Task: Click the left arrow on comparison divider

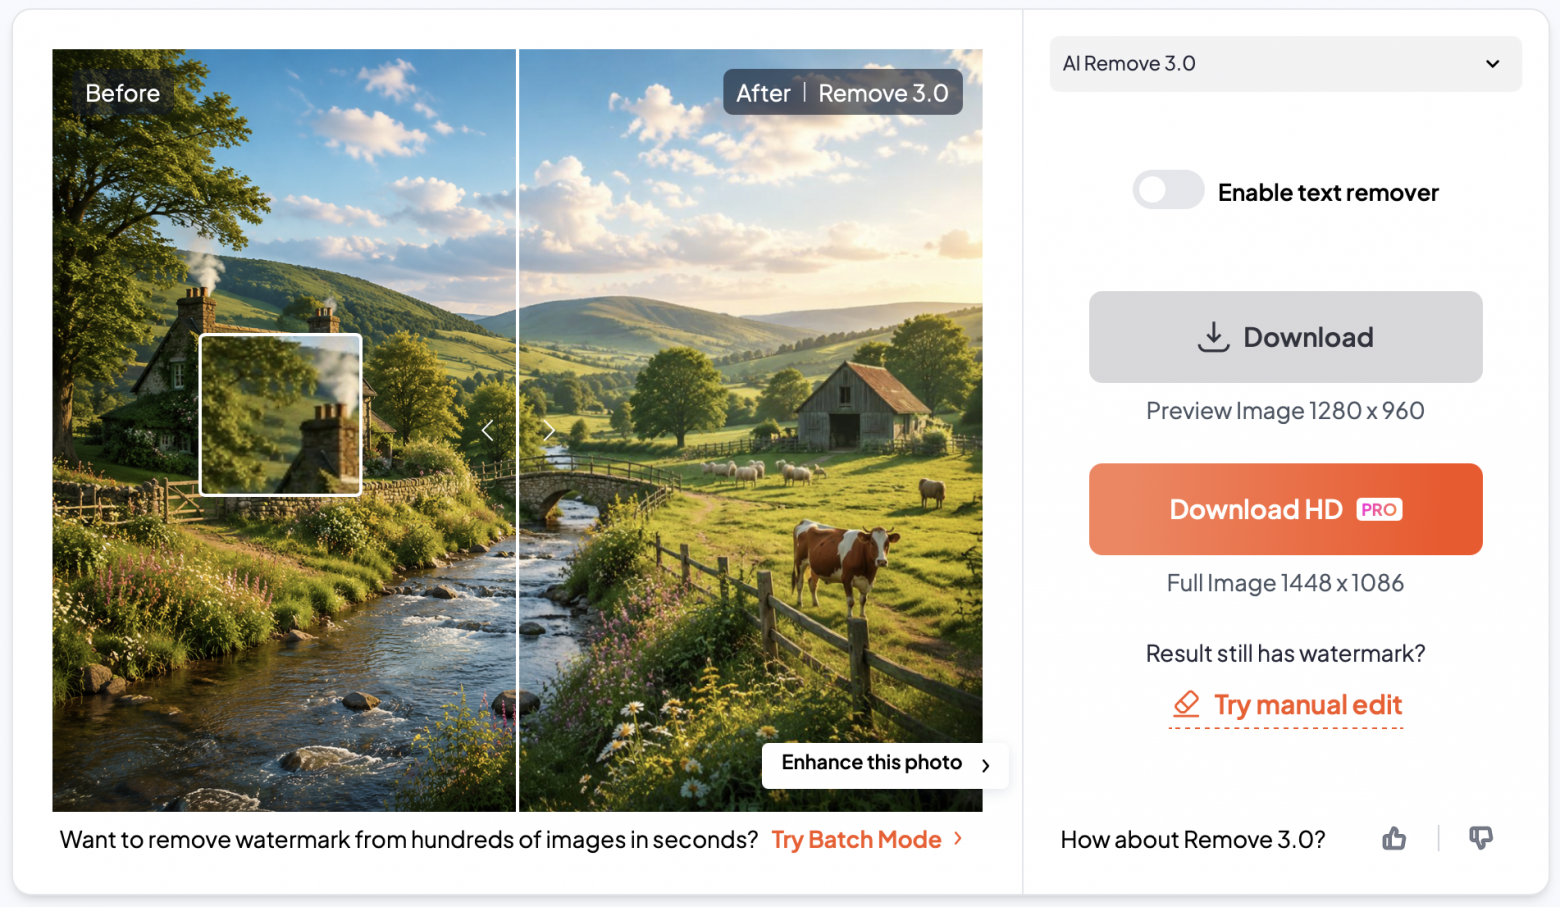Action: pos(488,431)
